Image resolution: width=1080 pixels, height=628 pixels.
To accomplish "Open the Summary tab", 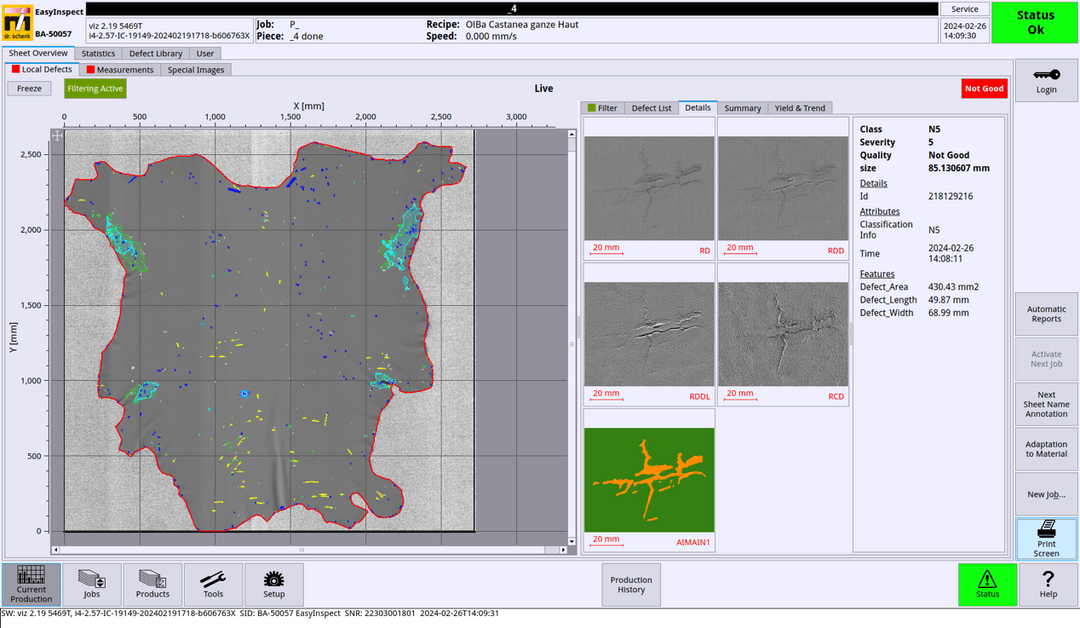I will [x=742, y=108].
